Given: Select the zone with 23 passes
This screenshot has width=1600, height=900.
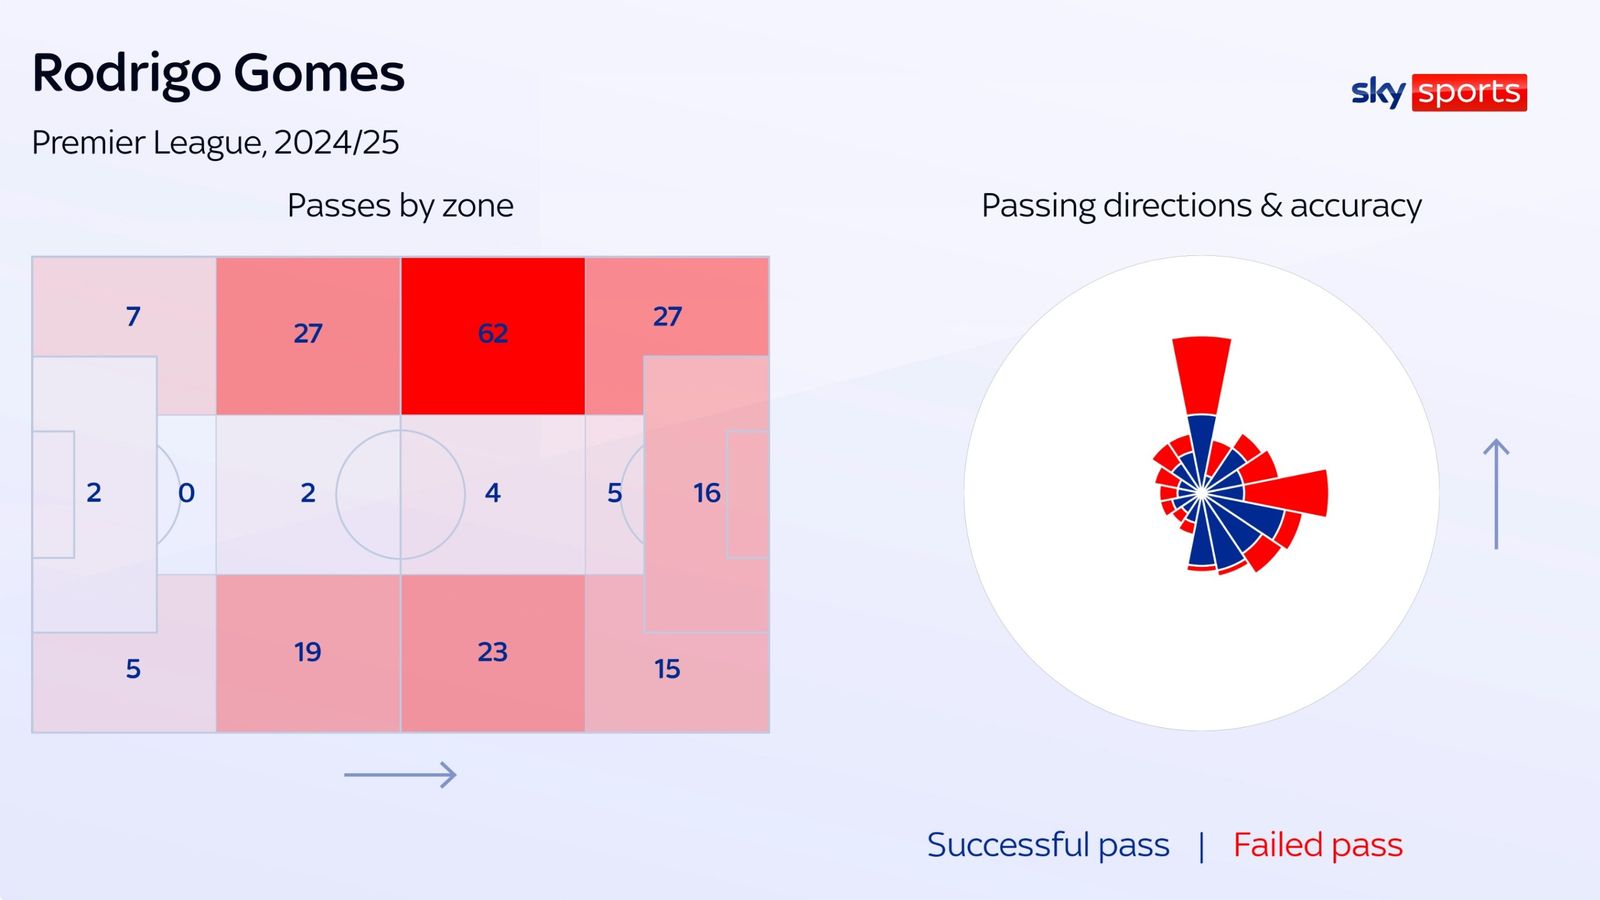Looking at the screenshot, I should click(493, 653).
